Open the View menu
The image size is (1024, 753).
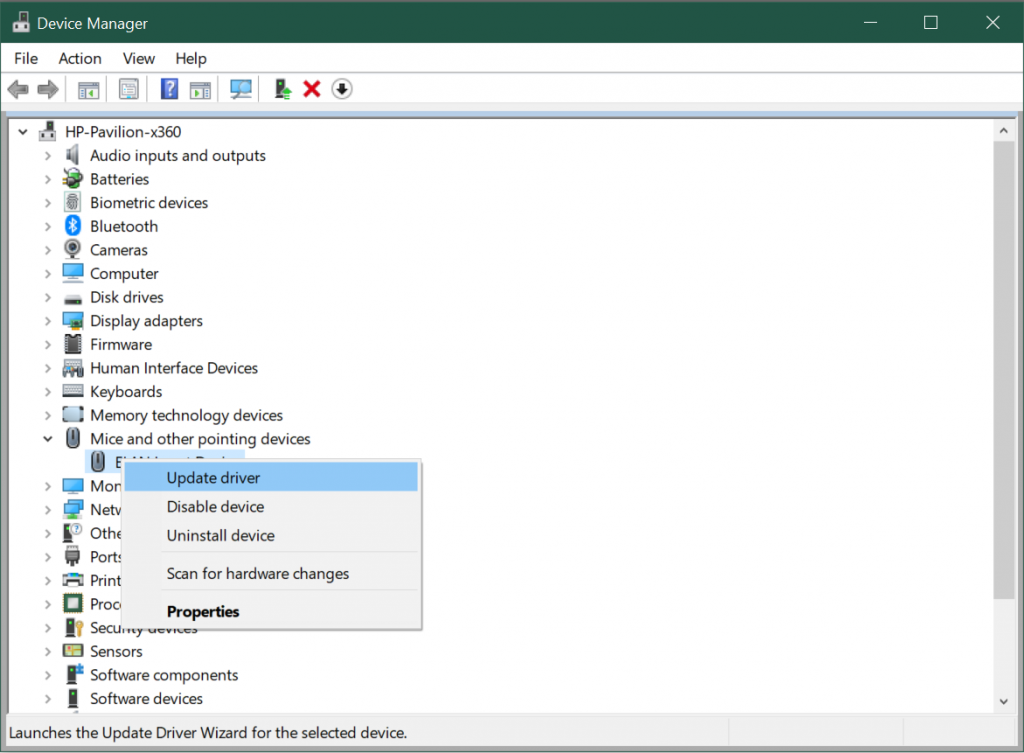tap(138, 58)
